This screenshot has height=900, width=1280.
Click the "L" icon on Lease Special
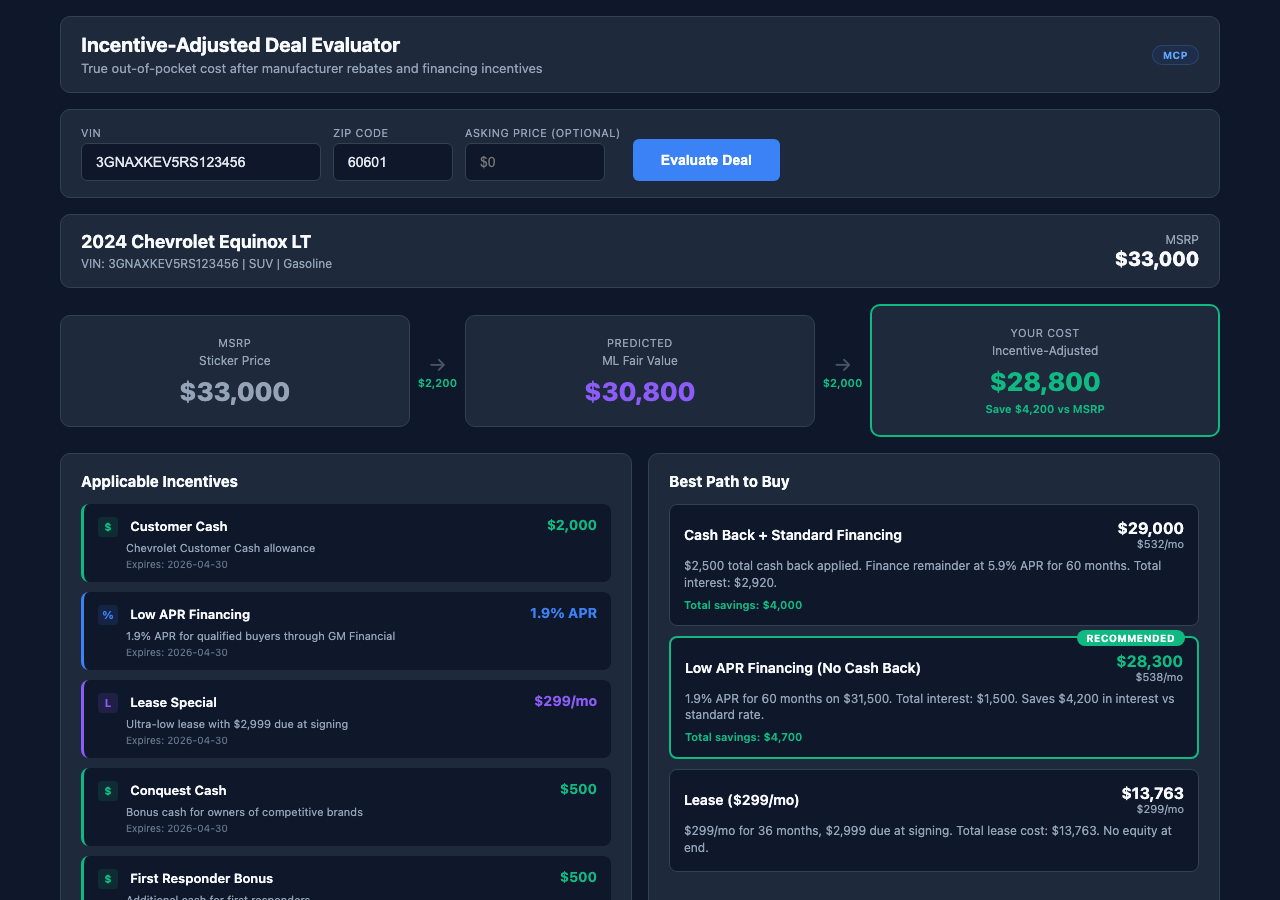point(107,702)
